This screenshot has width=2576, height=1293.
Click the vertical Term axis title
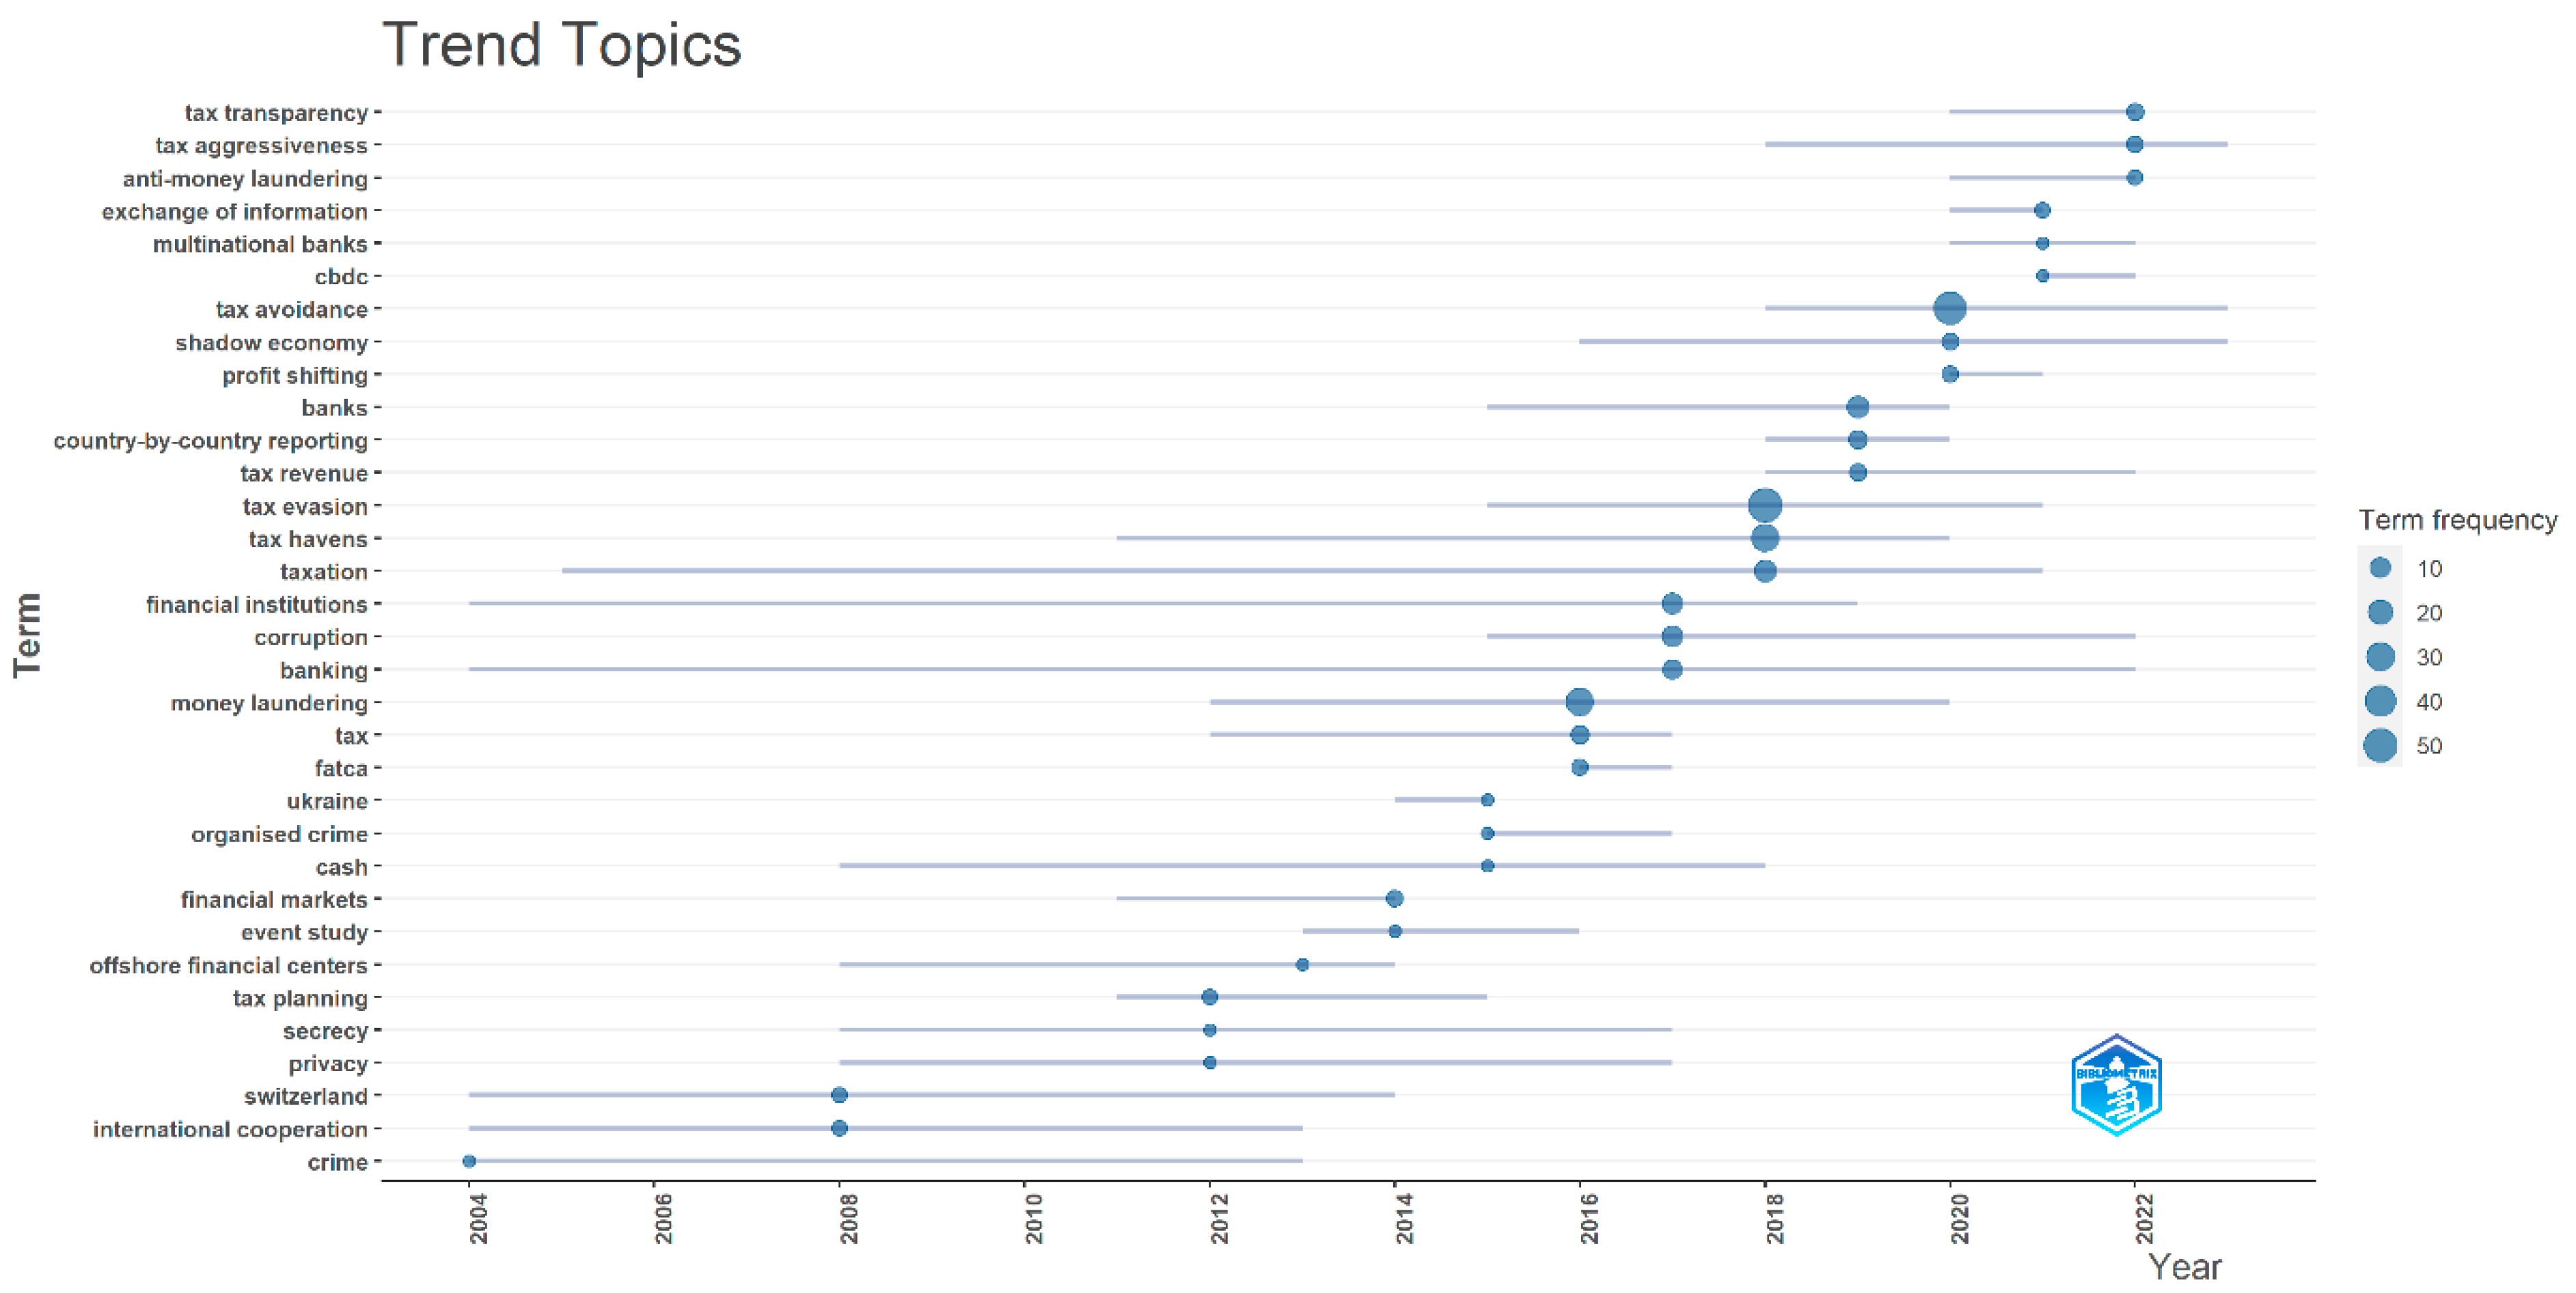tap(27, 635)
